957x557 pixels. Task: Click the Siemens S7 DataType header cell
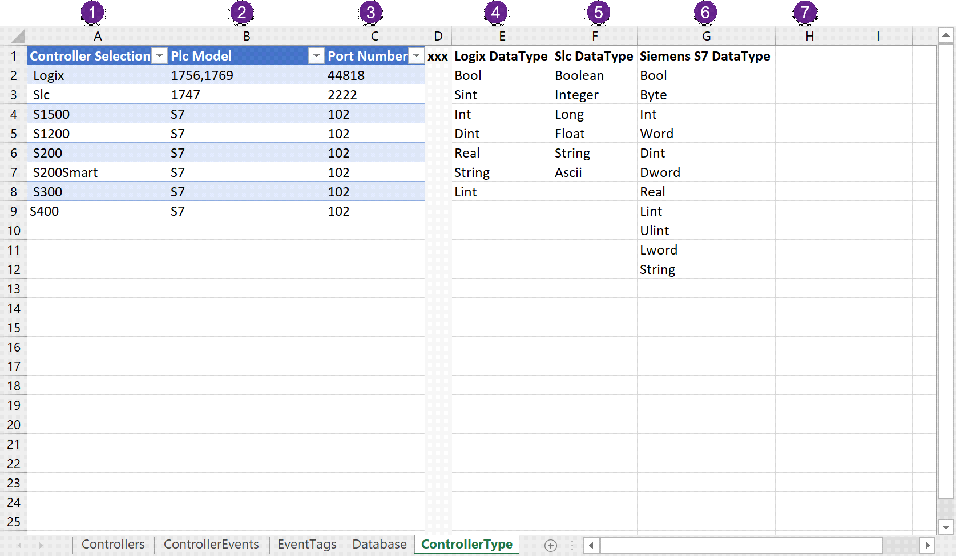706,56
